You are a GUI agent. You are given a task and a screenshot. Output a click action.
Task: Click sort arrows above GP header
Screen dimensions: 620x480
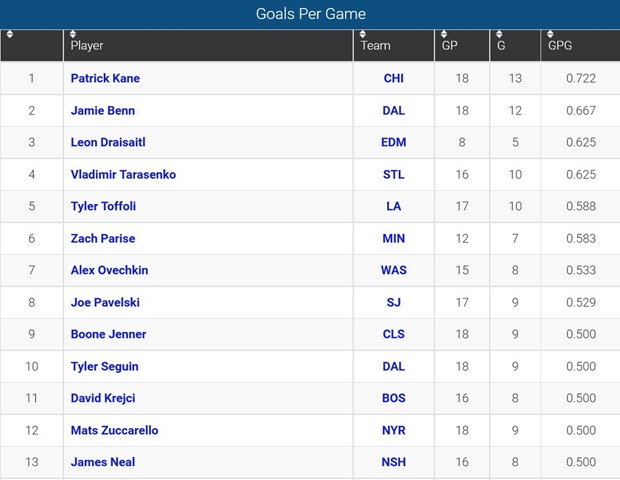pyautogui.click(x=444, y=35)
